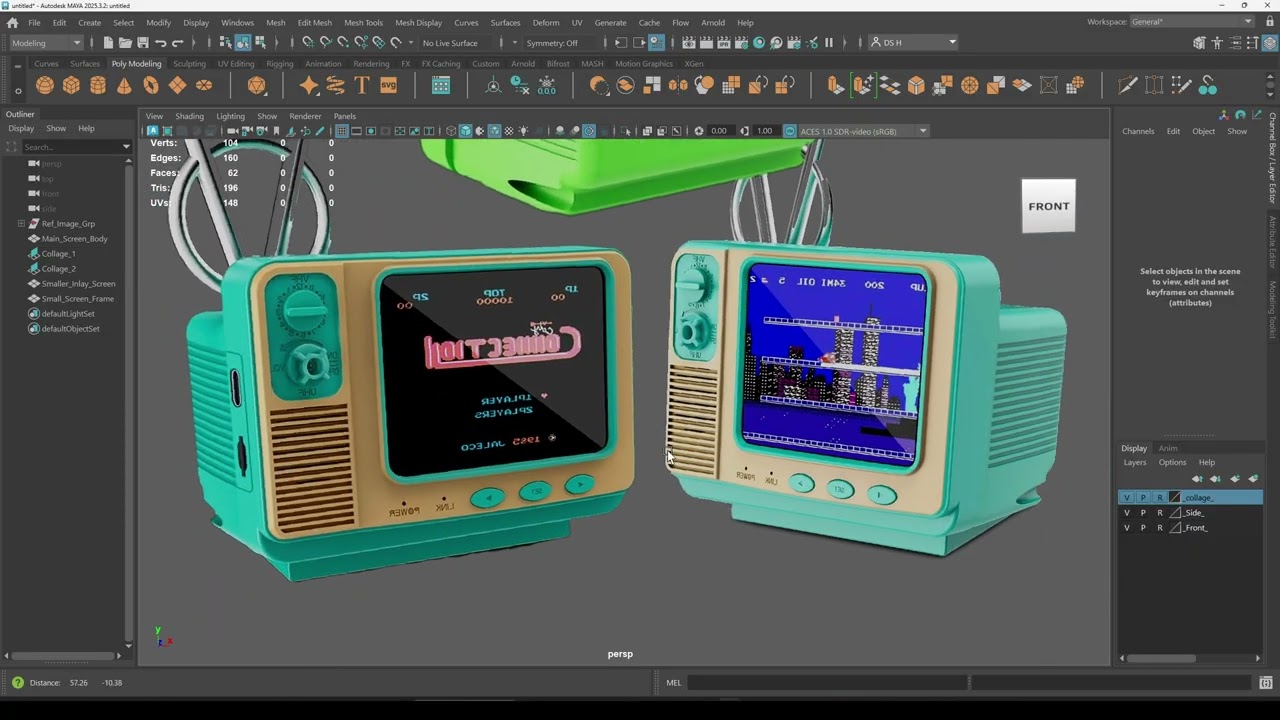Switch to the Anim layer tab

[1168, 448]
